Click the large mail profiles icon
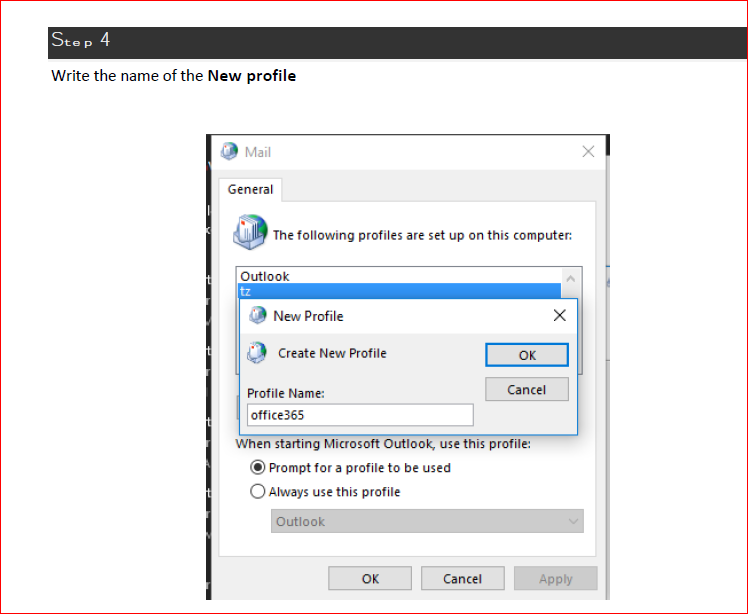748x614 pixels. pyautogui.click(x=250, y=232)
